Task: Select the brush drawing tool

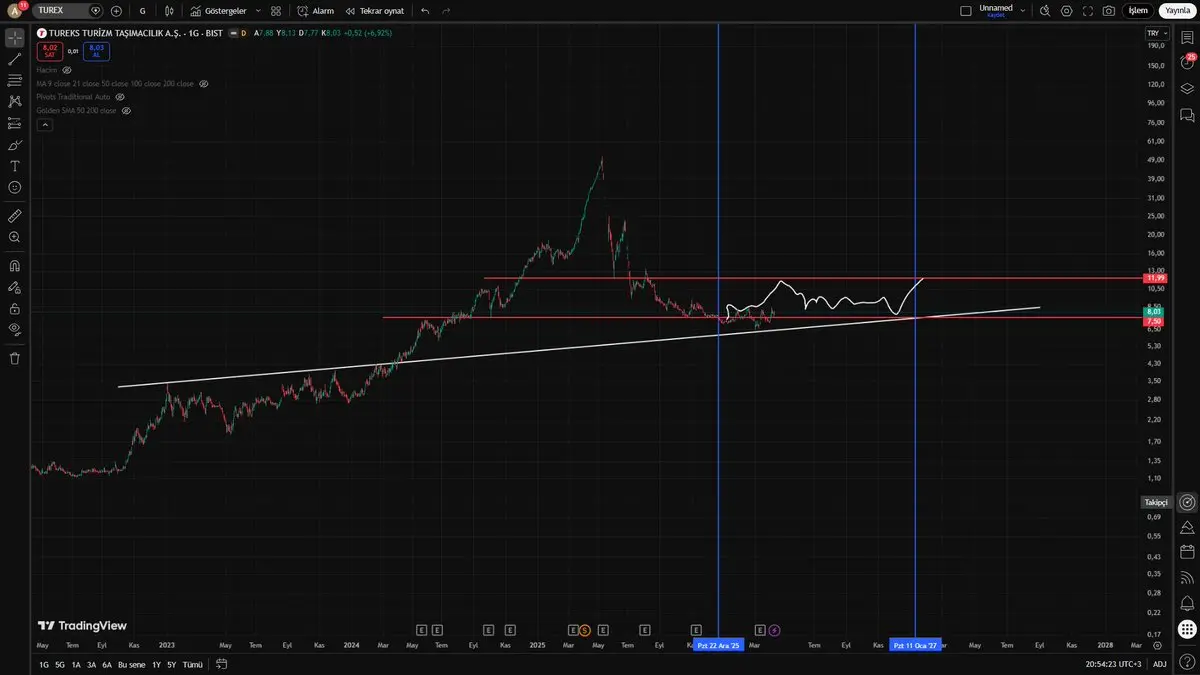Action: [15, 145]
